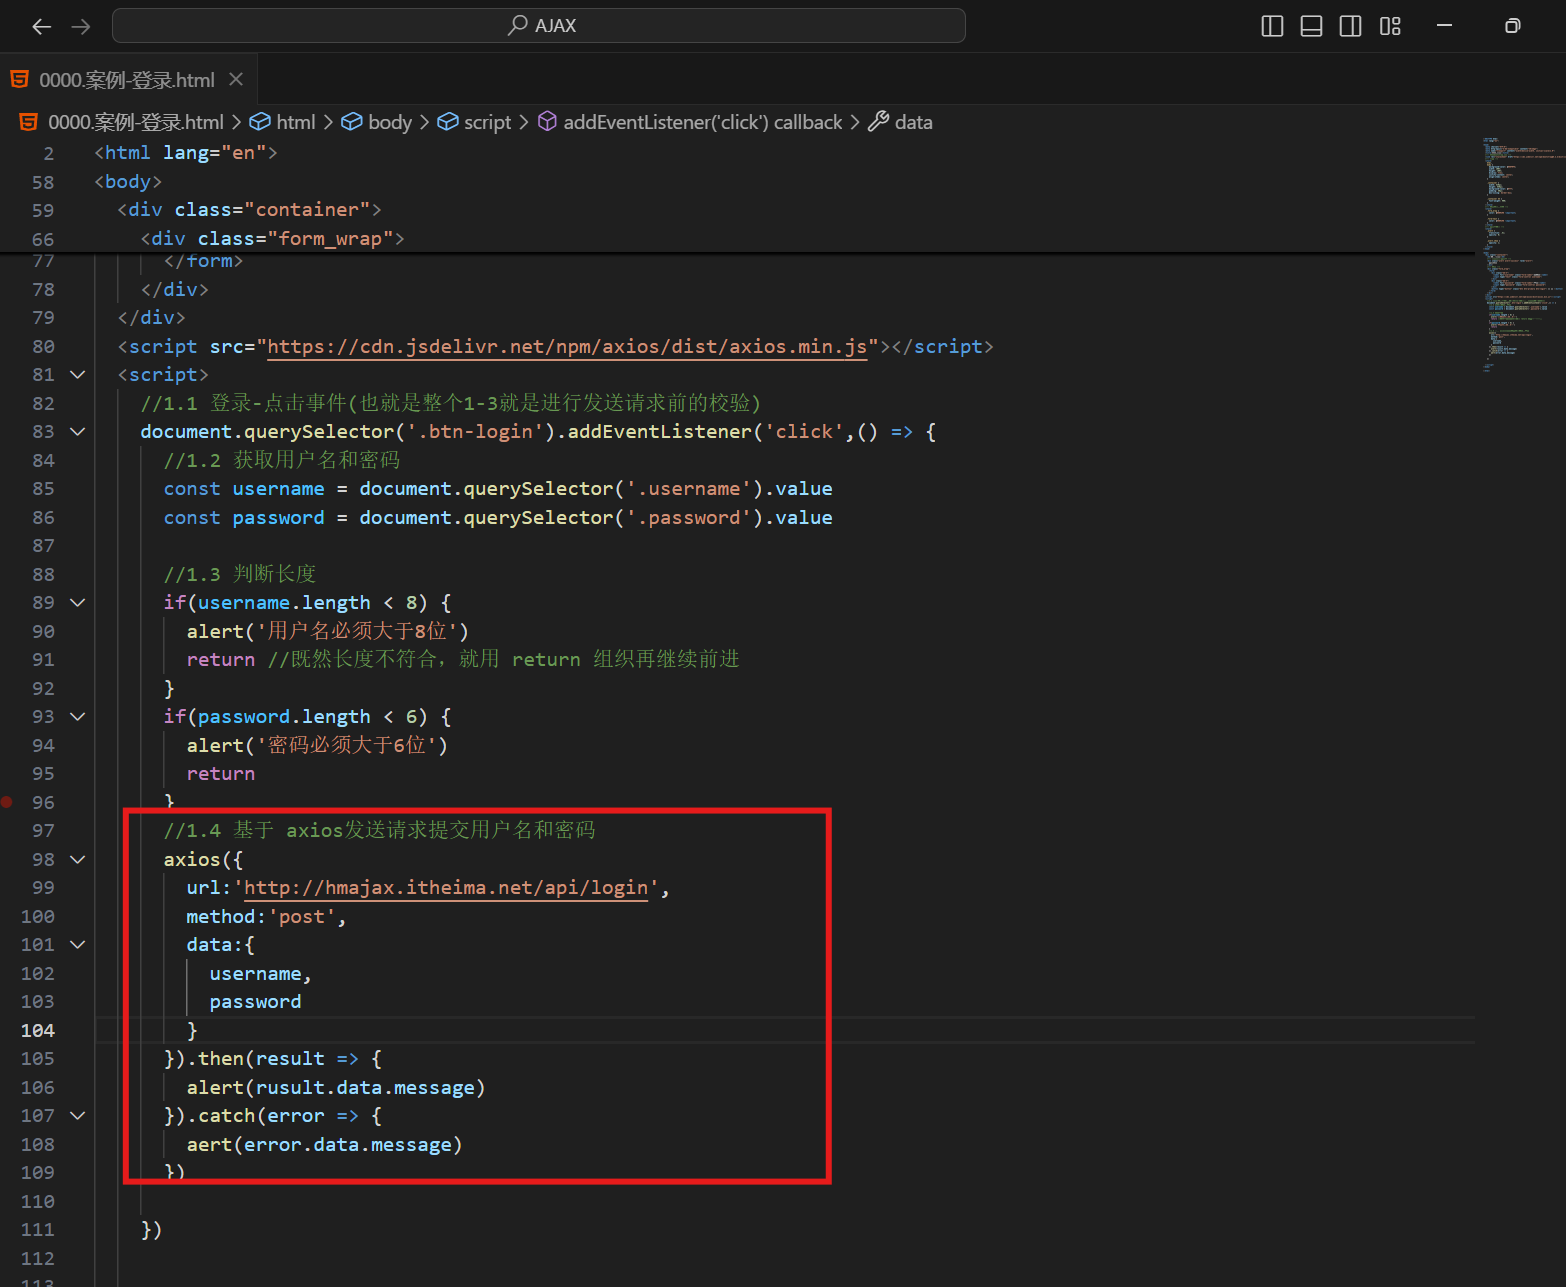
Task: Open the body breadcrumb item
Action: click(390, 122)
